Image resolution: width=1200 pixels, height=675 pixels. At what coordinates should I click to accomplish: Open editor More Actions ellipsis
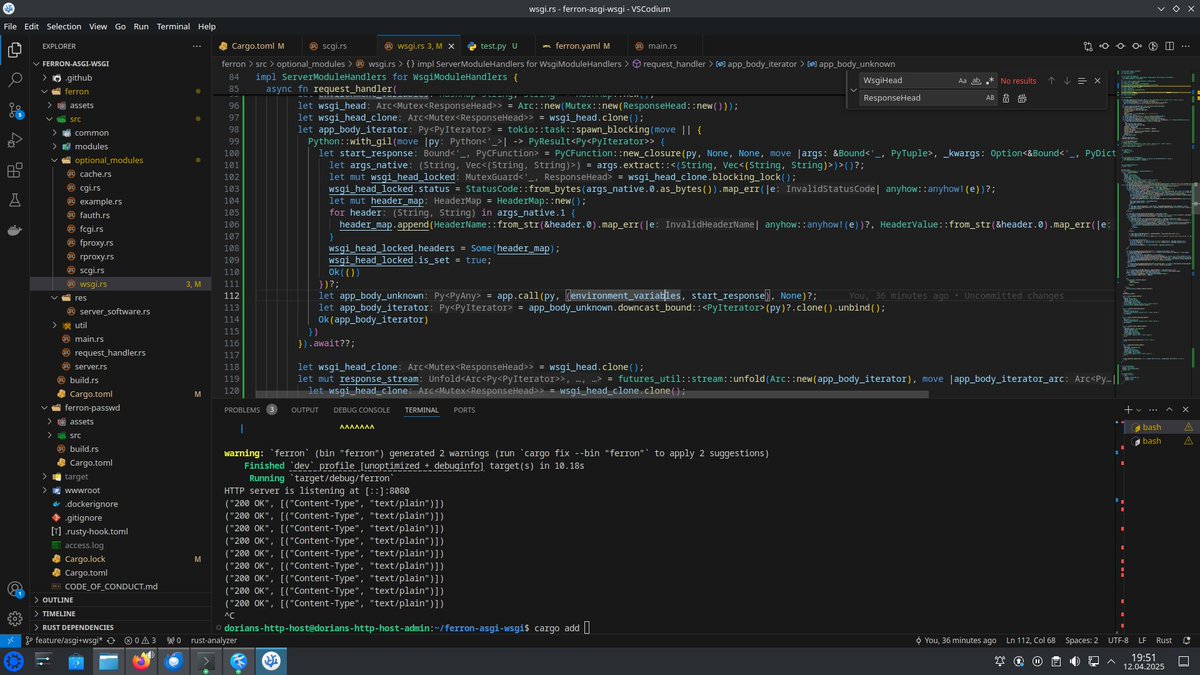click(x=1187, y=46)
